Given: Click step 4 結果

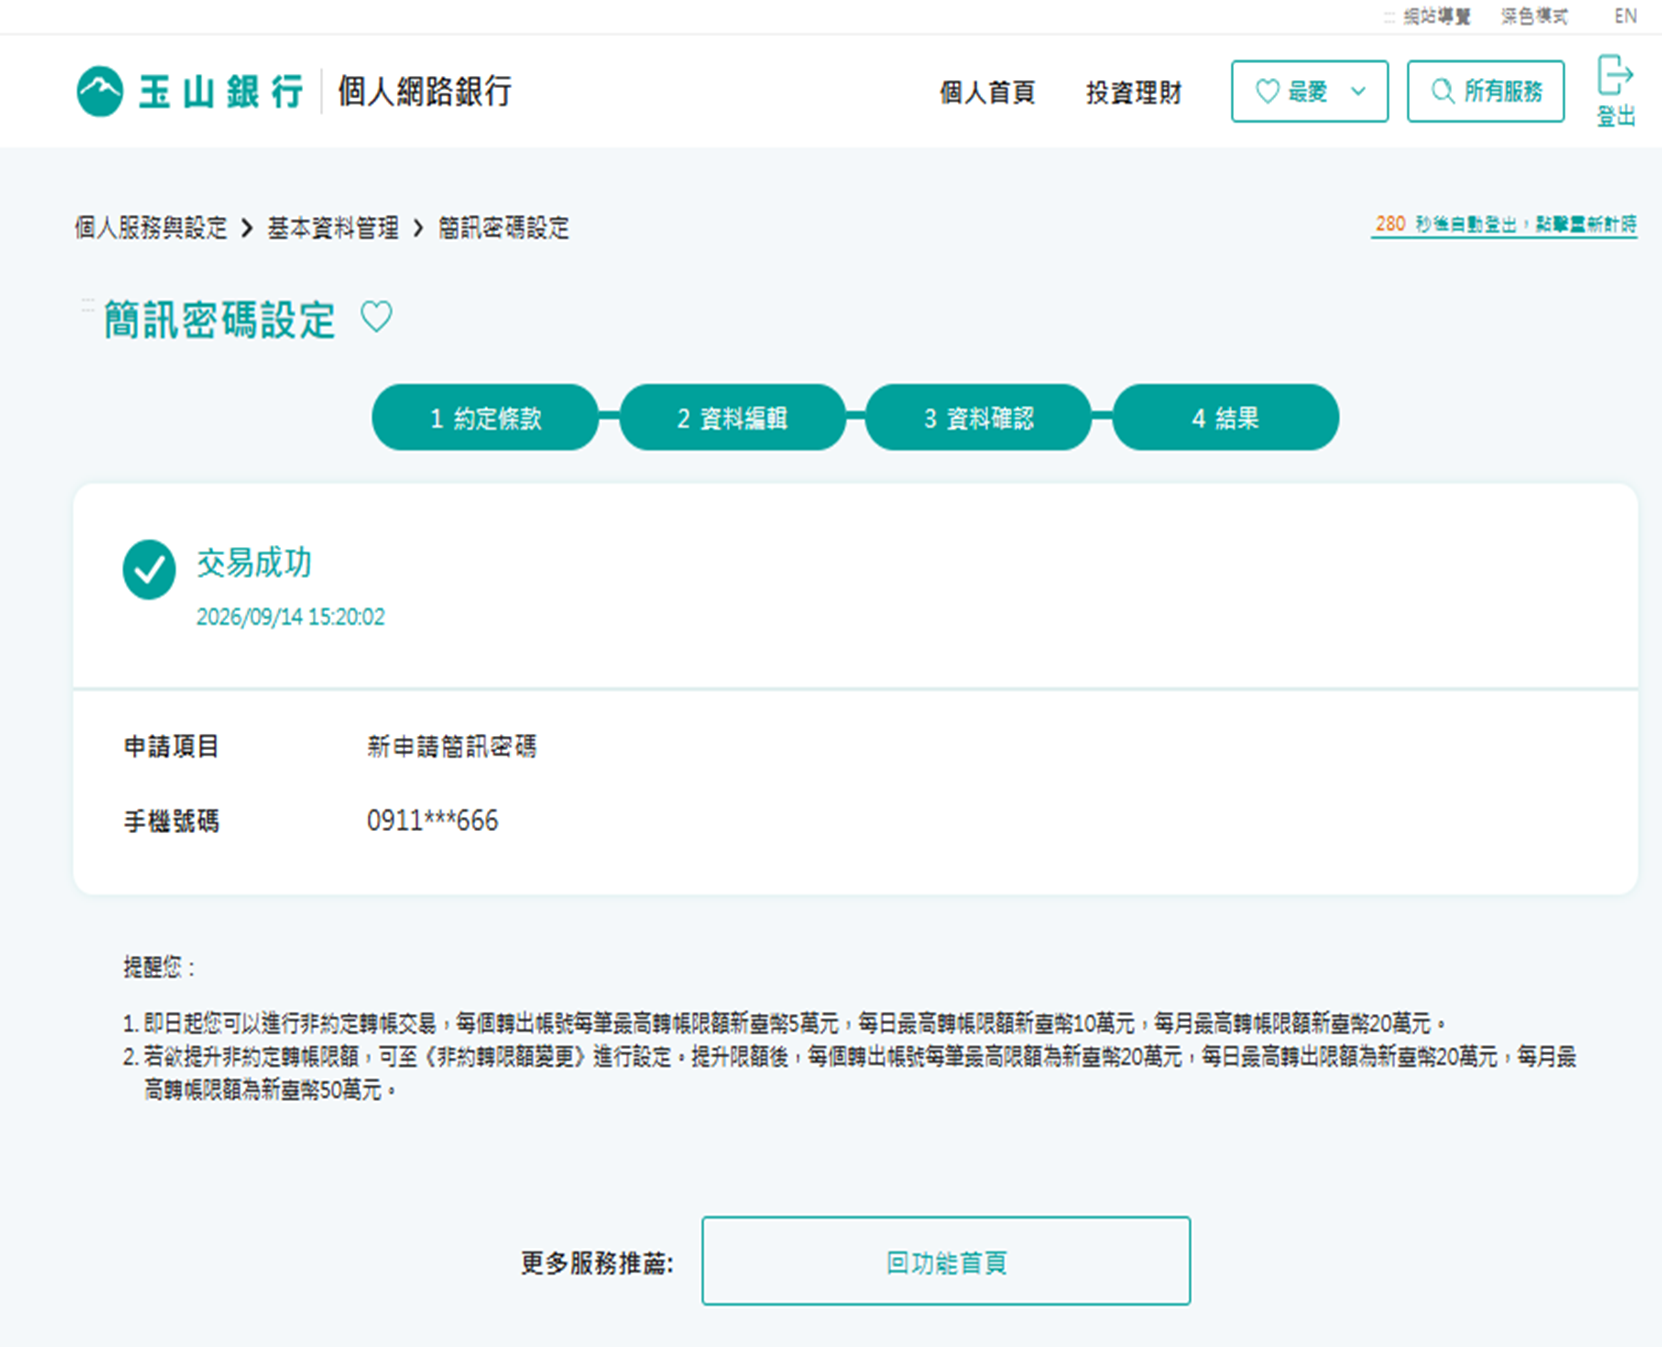Looking at the screenshot, I should pos(1225,417).
